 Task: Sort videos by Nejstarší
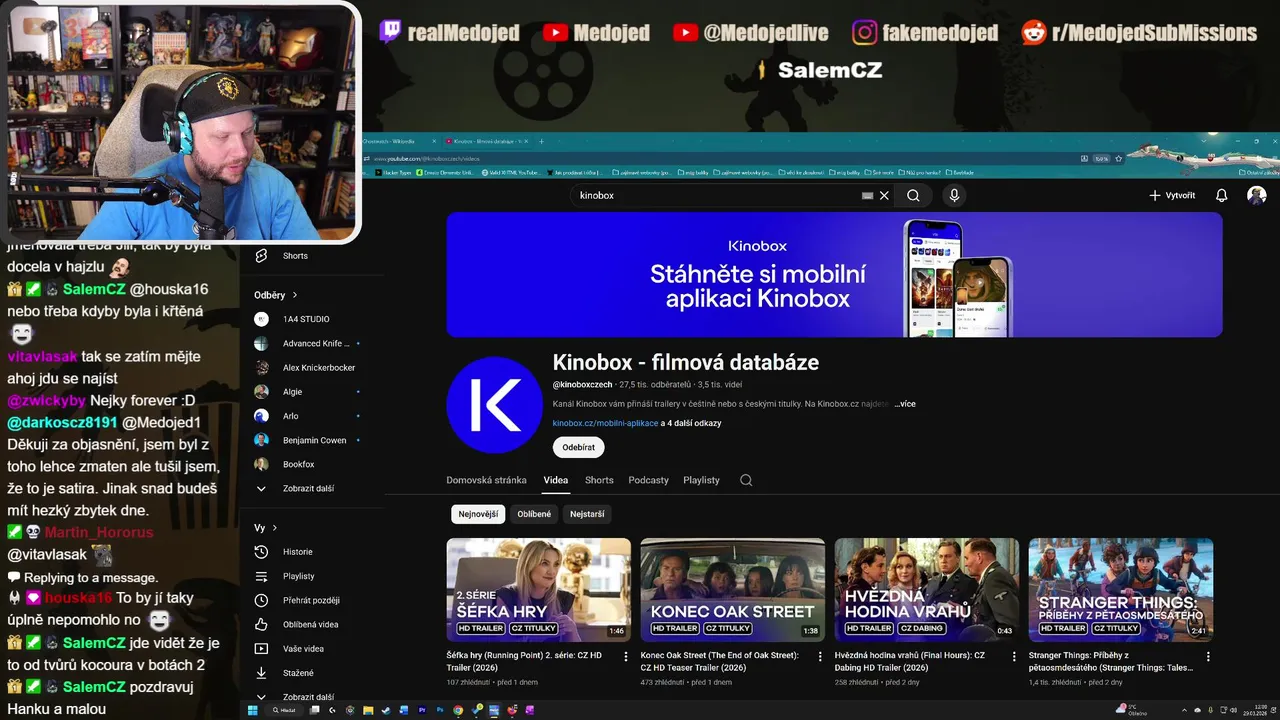point(587,514)
